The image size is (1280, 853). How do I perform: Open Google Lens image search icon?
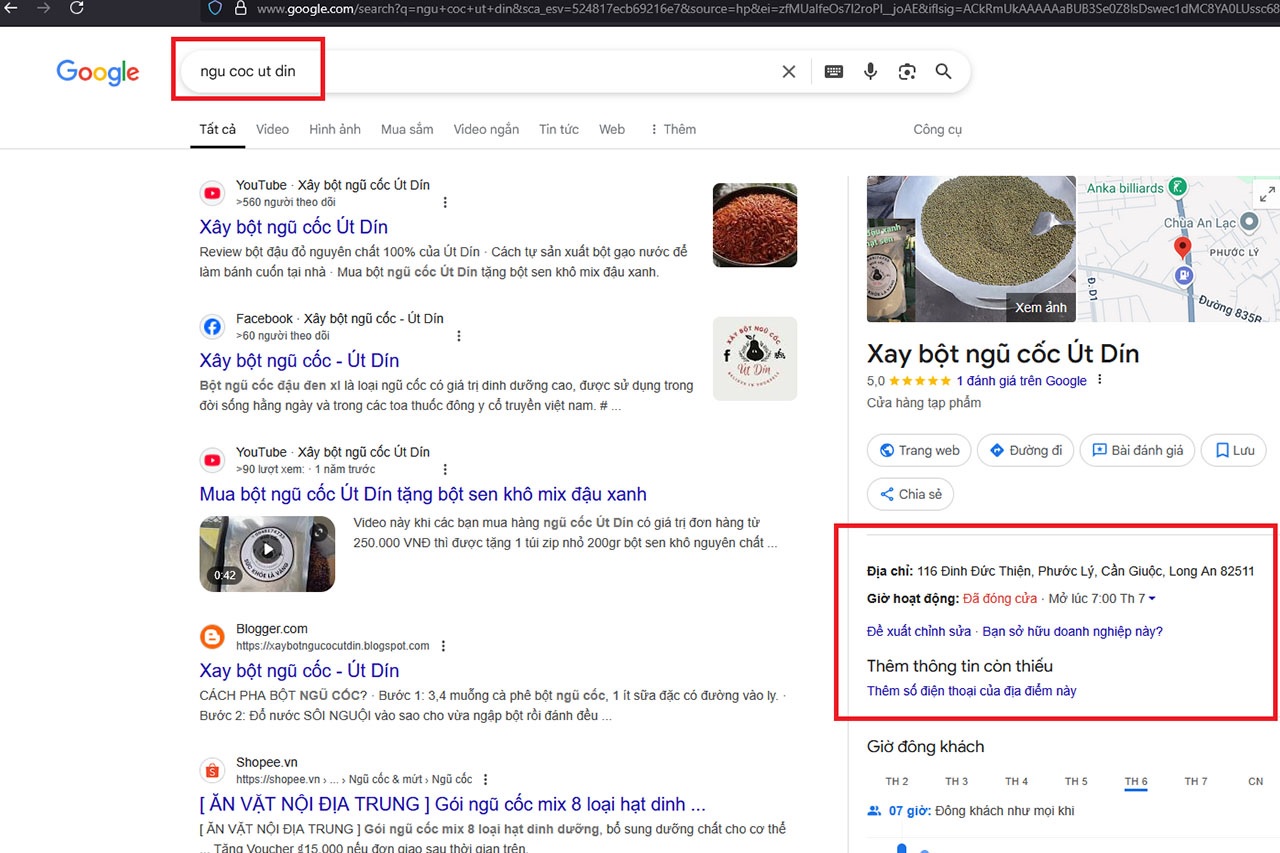pyautogui.click(x=906, y=72)
